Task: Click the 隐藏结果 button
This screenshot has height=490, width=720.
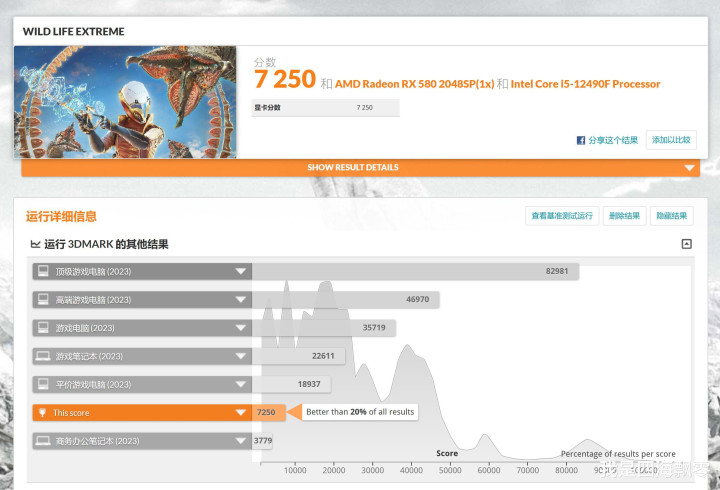Action: coord(672,216)
